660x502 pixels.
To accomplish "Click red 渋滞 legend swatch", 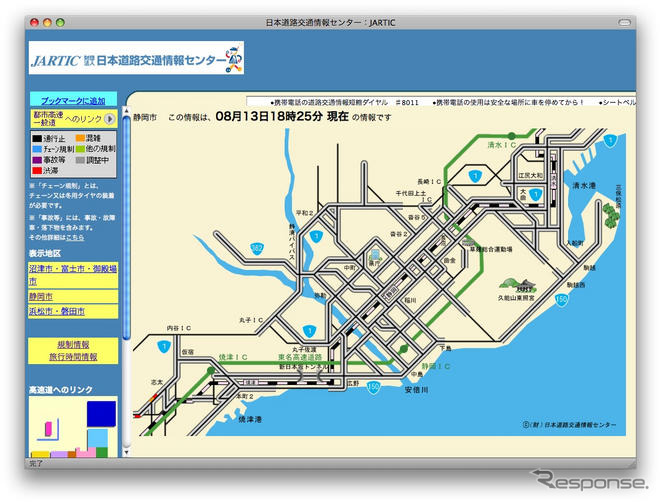I will [x=37, y=170].
